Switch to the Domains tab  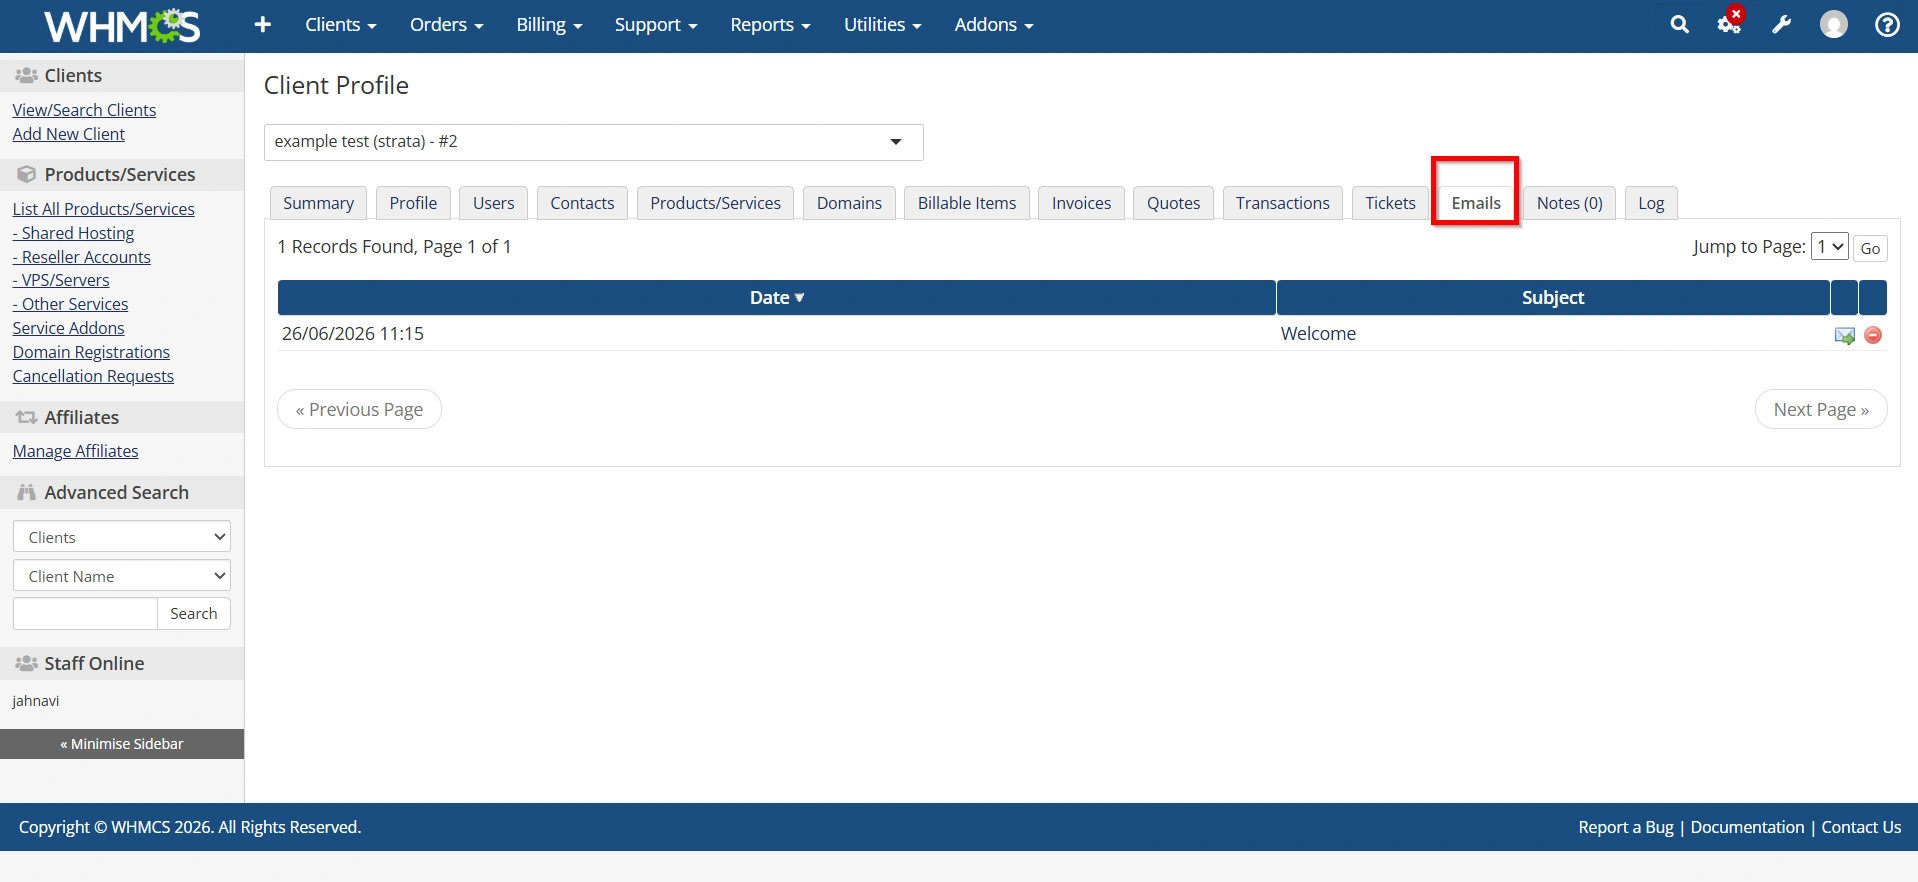point(849,203)
